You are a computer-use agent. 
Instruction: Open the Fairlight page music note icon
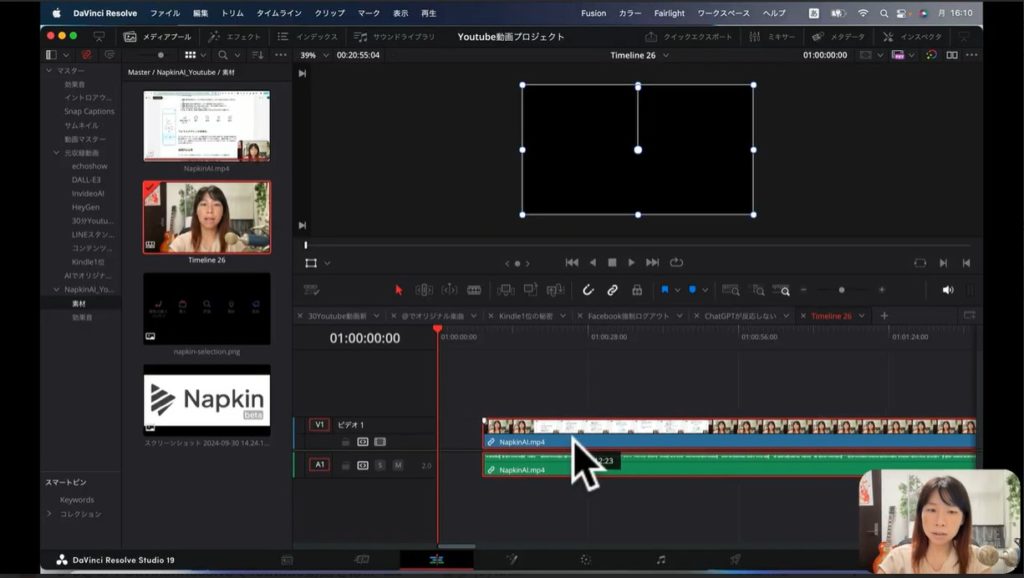coord(661,560)
